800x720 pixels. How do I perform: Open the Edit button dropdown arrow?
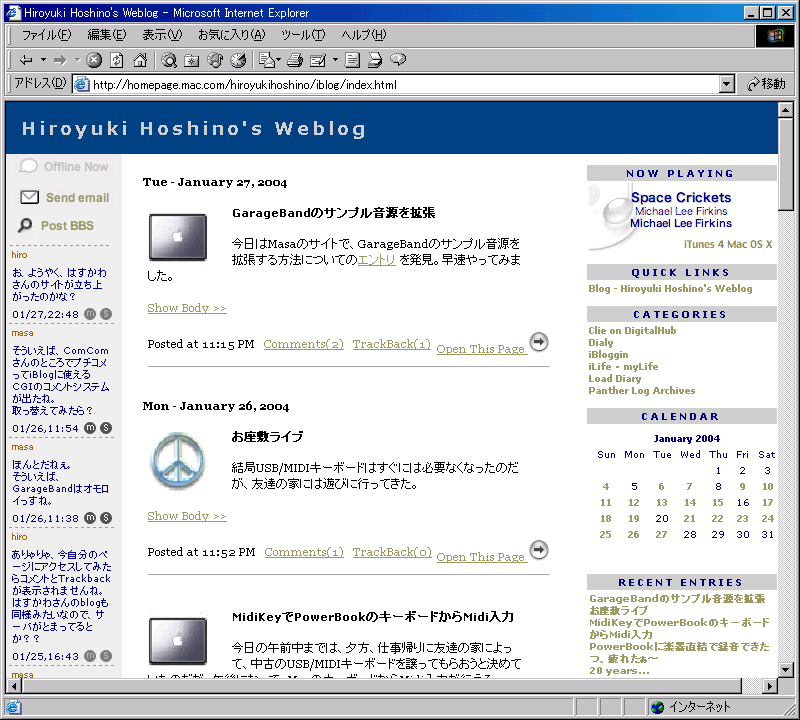[335, 60]
